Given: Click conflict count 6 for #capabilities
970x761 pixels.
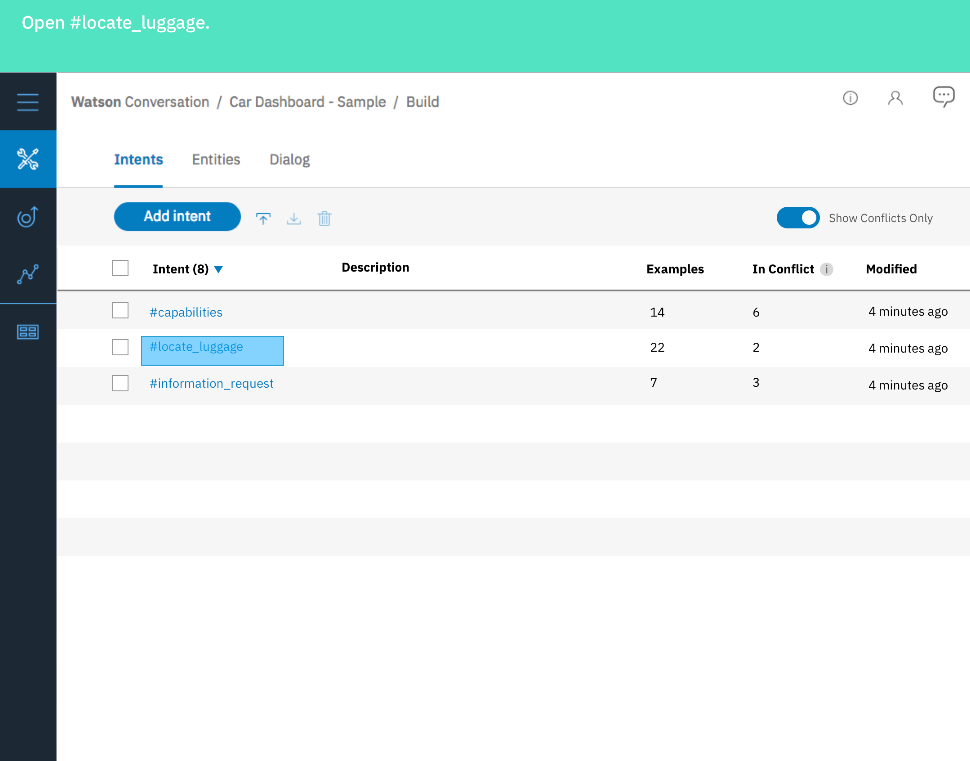Looking at the screenshot, I should pyautogui.click(x=756, y=312).
